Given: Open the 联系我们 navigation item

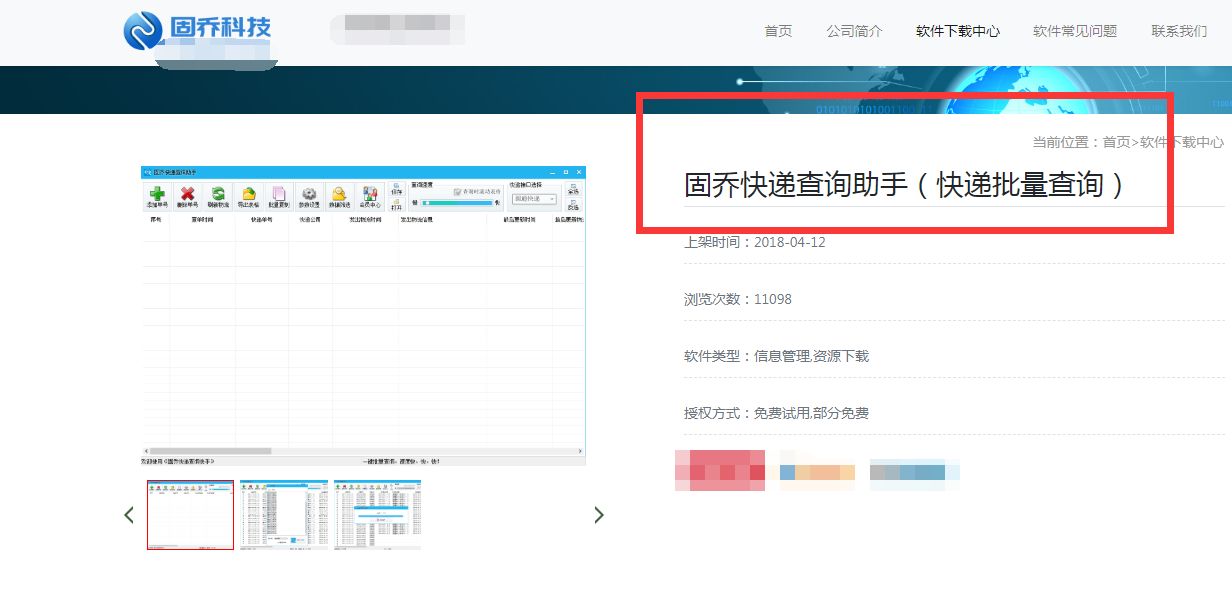Looking at the screenshot, I should 1179,31.
